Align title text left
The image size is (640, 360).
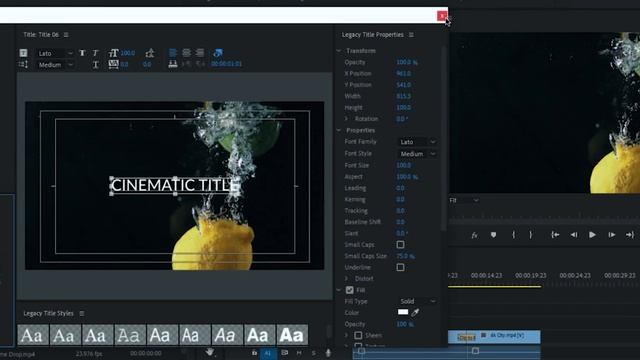coord(173,53)
